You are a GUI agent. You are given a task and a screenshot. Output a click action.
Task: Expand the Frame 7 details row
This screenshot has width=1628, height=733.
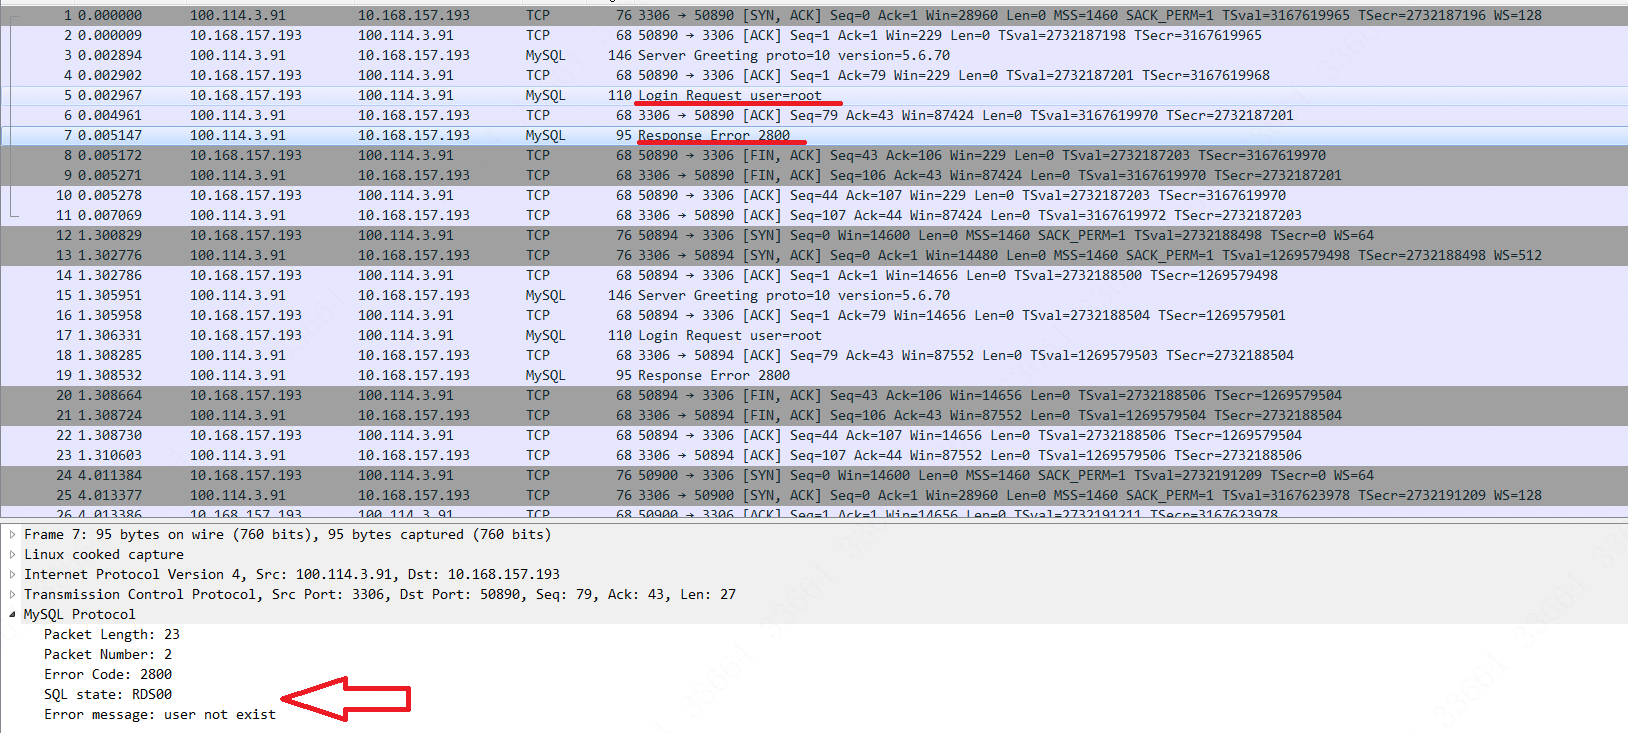point(13,535)
